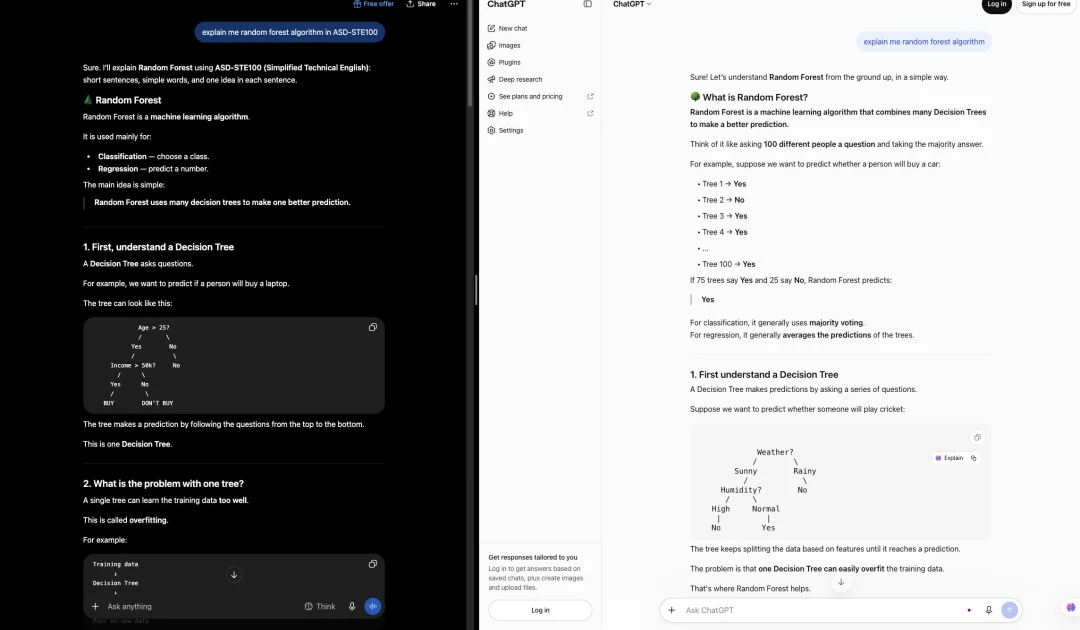Click the send arrow in Ask ChatGPT box
This screenshot has width=1080, height=630.
(x=1009, y=610)
